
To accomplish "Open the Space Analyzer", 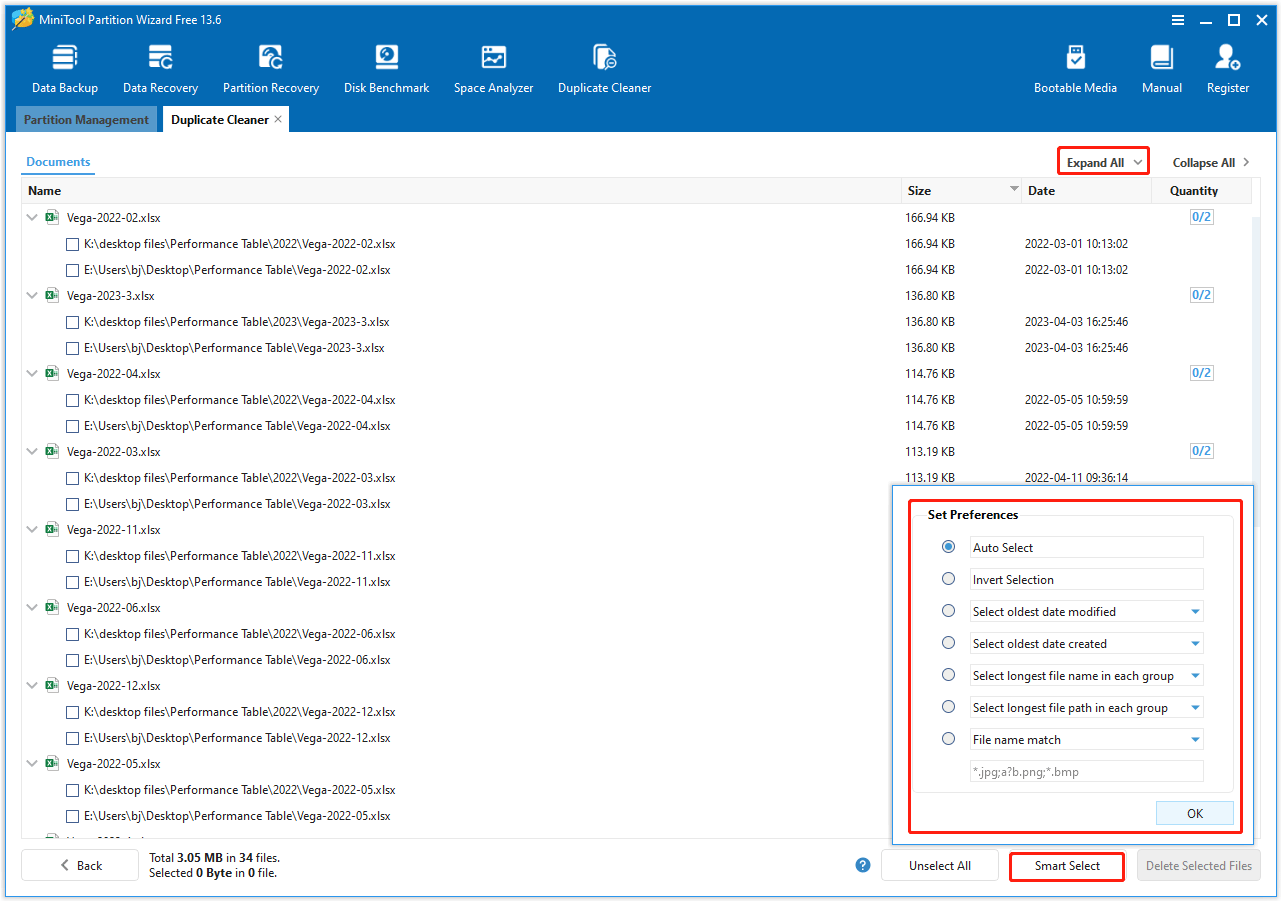I will 493,66.
